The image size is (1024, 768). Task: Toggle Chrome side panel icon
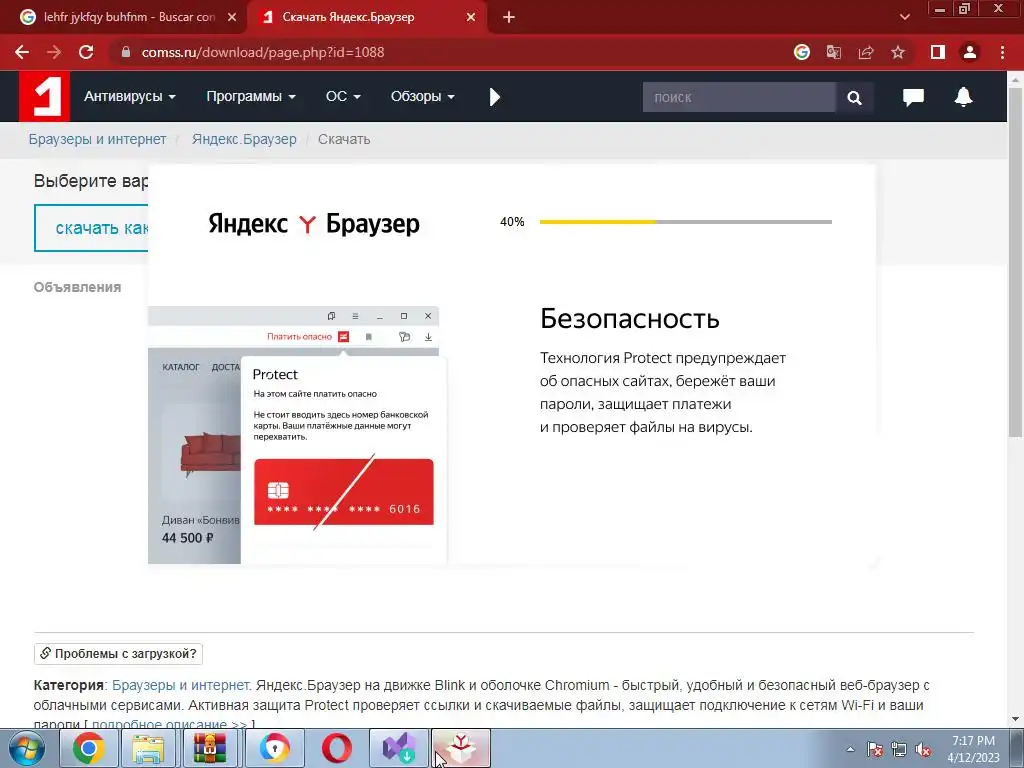pos(938,52)
